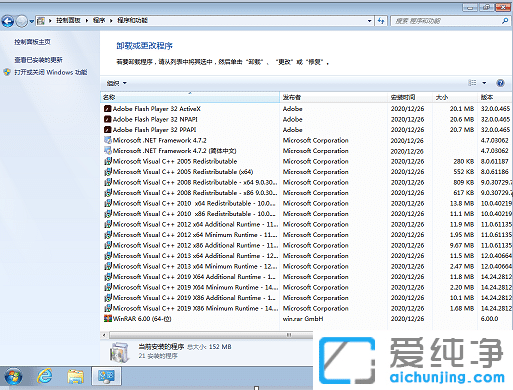This screenshot has width=513, height=390.
Task: Click the horizontal scrollbar left arrow
Action: 104,335
